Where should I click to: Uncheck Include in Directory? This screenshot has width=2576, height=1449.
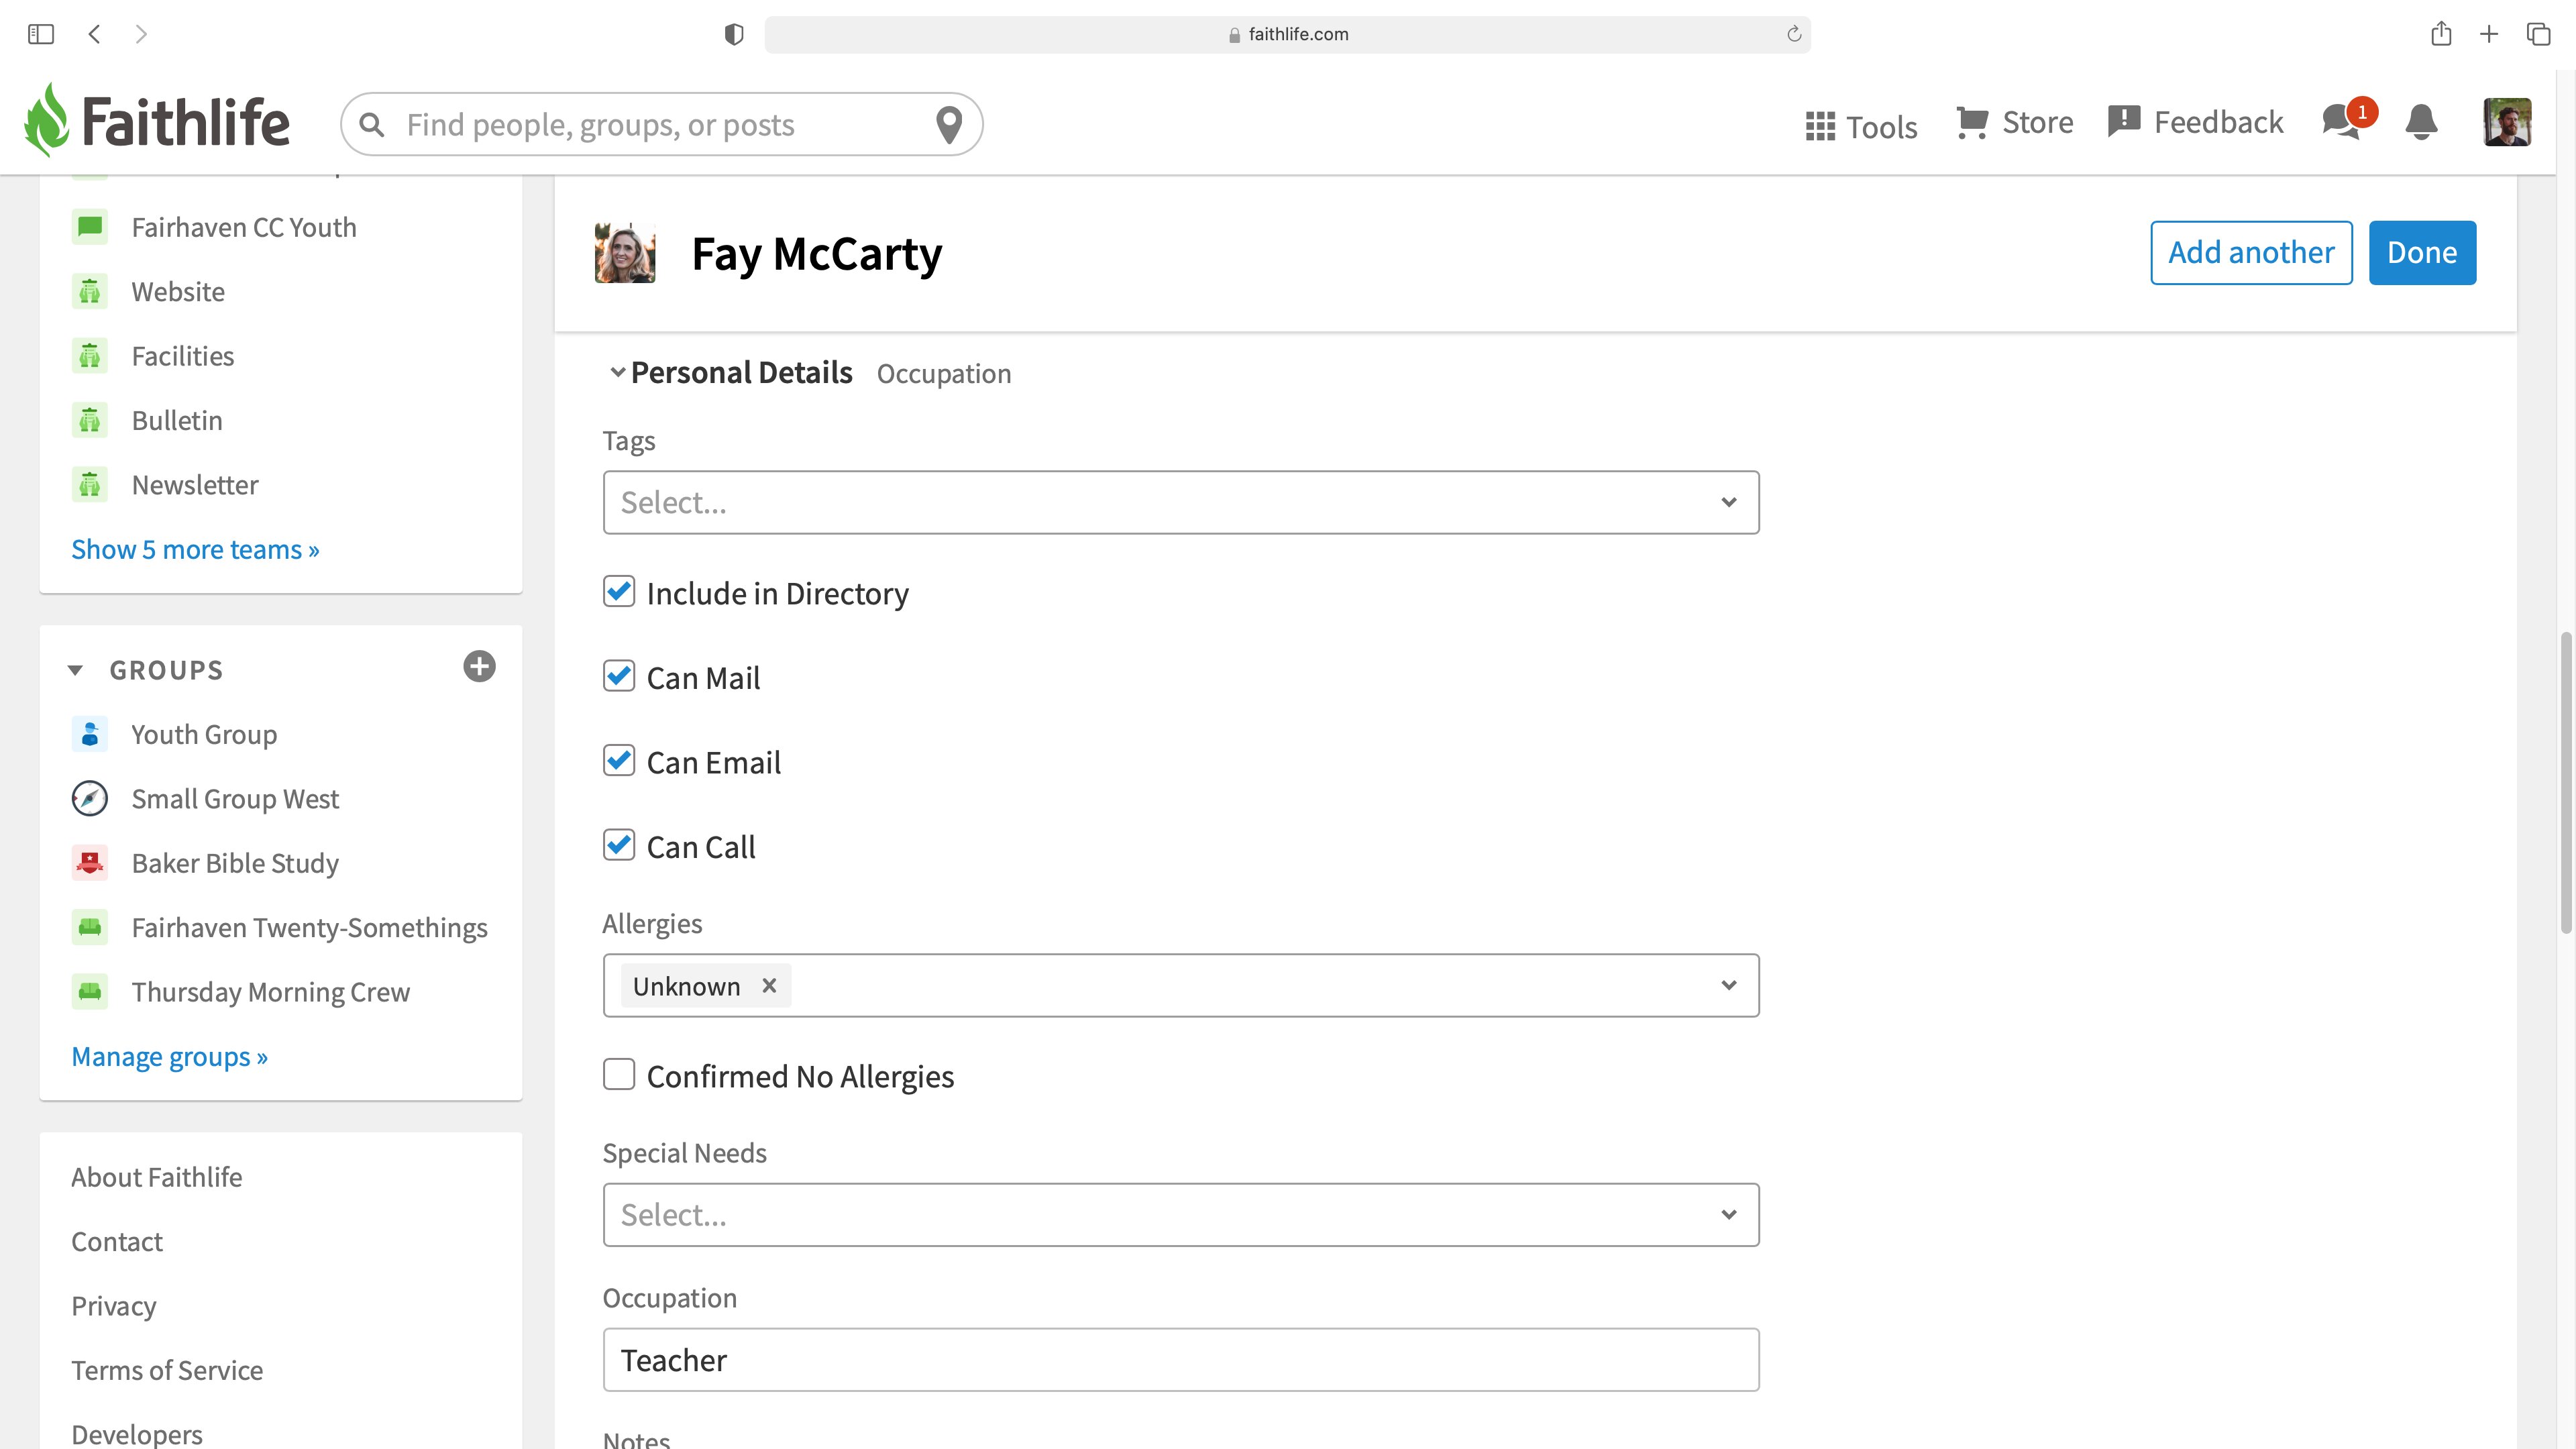(619, 592)
